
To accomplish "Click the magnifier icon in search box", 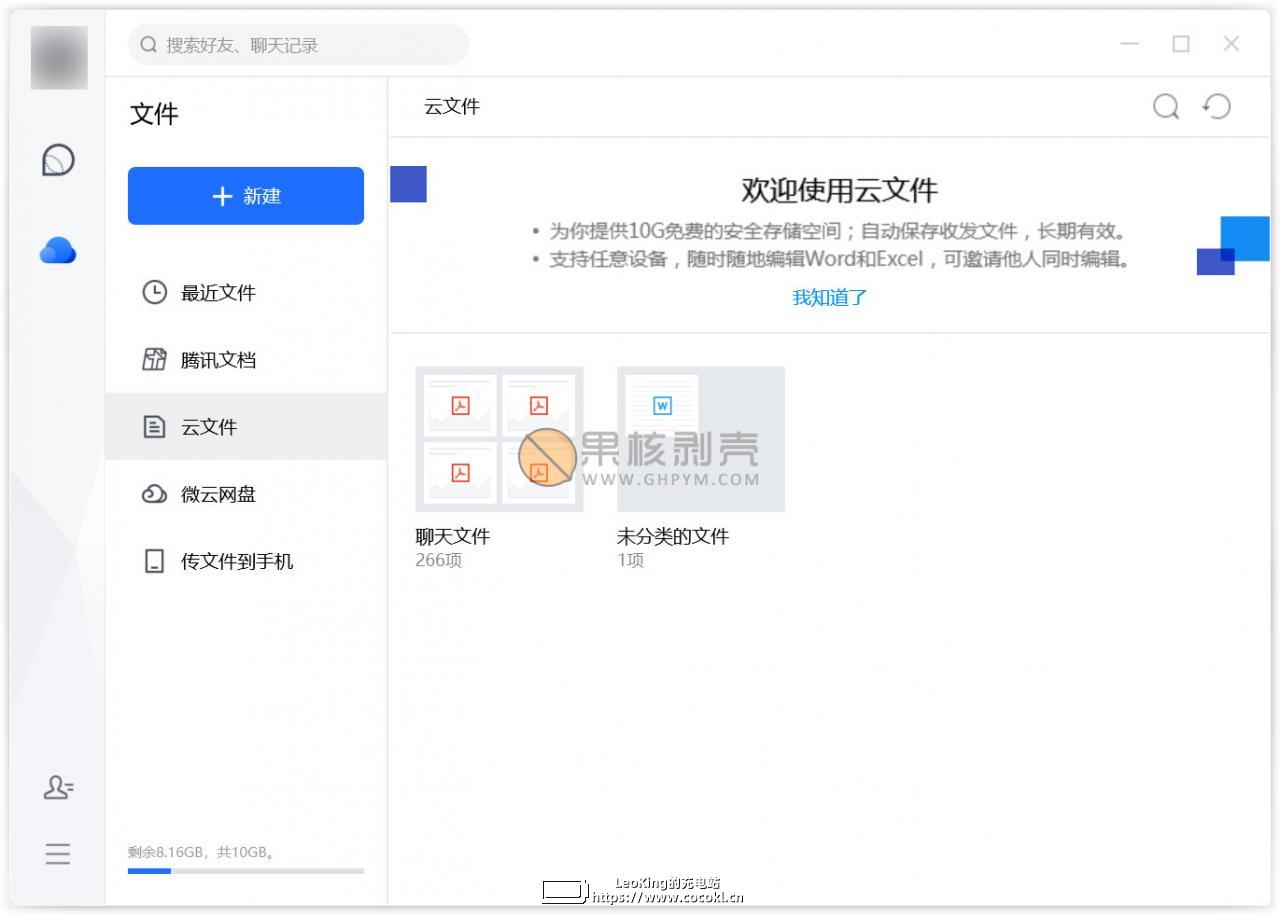I will coord(149,45).
